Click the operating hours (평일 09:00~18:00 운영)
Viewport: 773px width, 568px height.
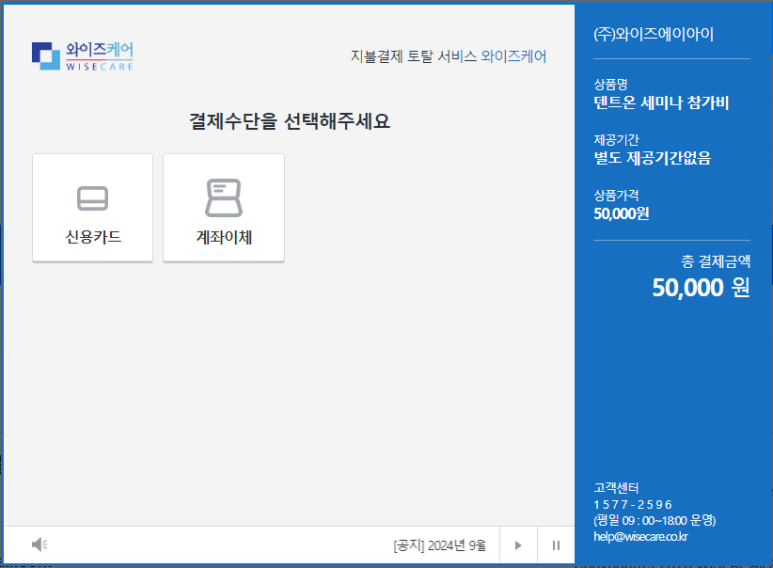click(x=655, y=520)
